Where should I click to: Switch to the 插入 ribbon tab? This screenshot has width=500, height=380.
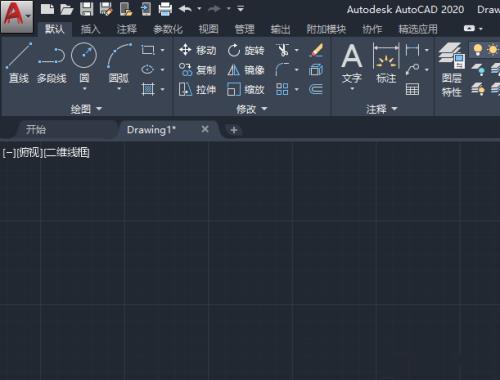click(x=90, y=29)
